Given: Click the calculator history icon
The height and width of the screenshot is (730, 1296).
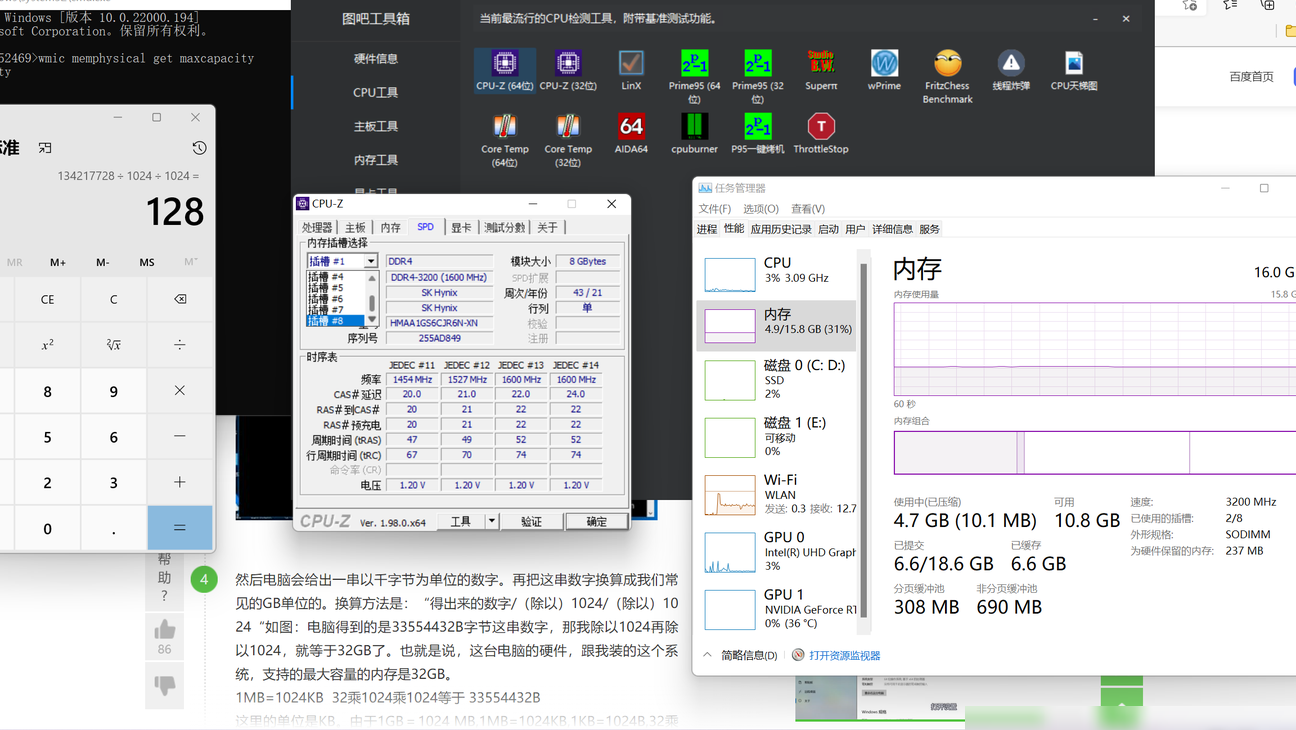Looking at the screenshot, I should tap(199, 148).
